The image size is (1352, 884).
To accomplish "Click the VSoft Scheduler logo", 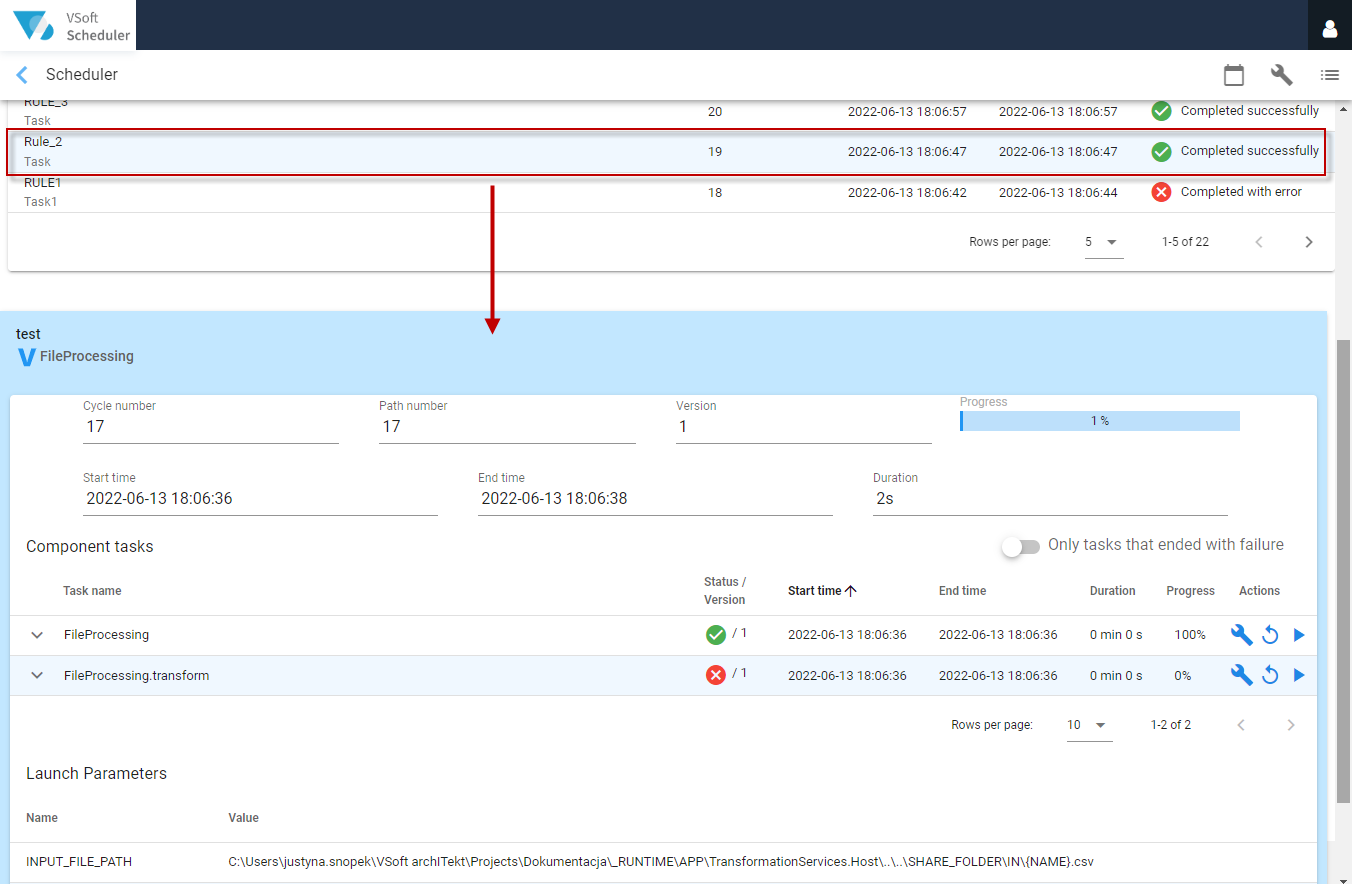I will pyautogui.click(x=68, y=25).
